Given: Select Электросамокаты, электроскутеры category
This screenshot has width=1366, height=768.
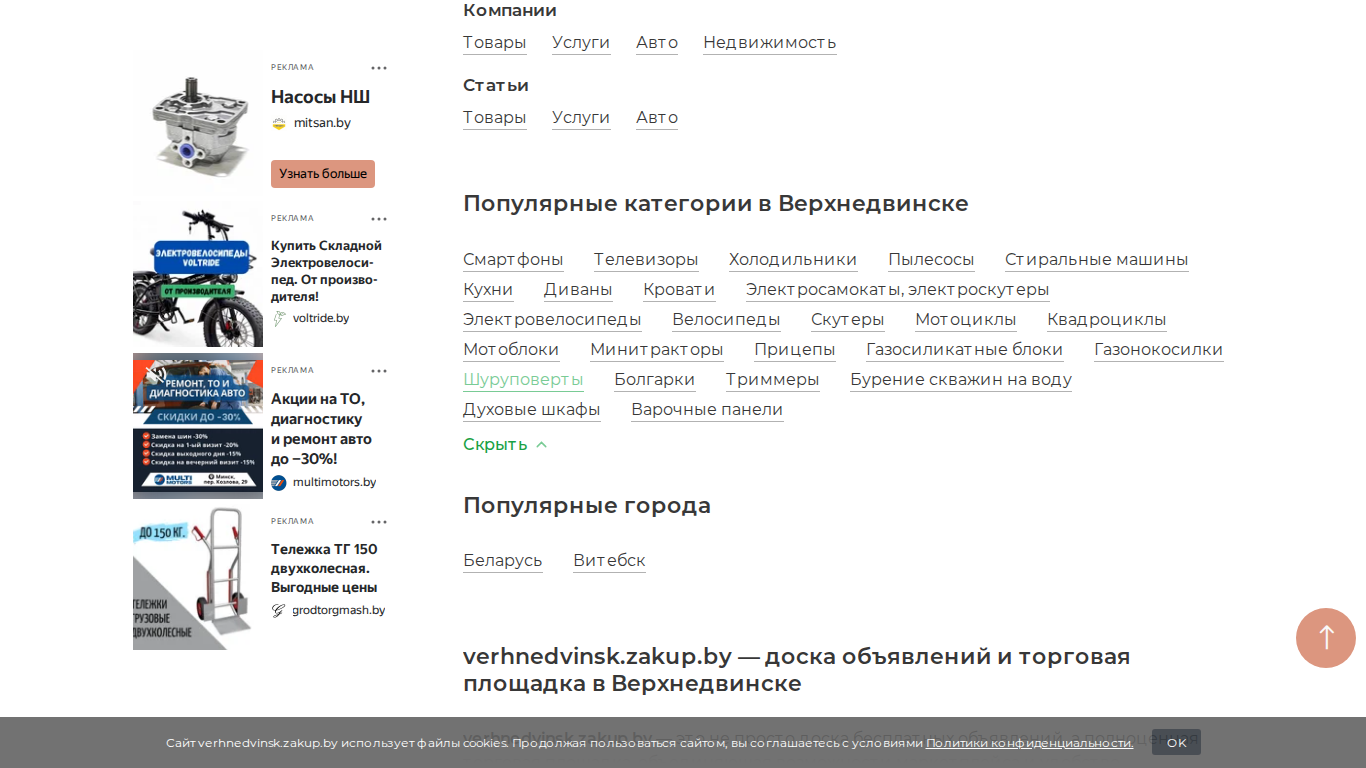Looking at the screenshot, I should pos(898,290).
